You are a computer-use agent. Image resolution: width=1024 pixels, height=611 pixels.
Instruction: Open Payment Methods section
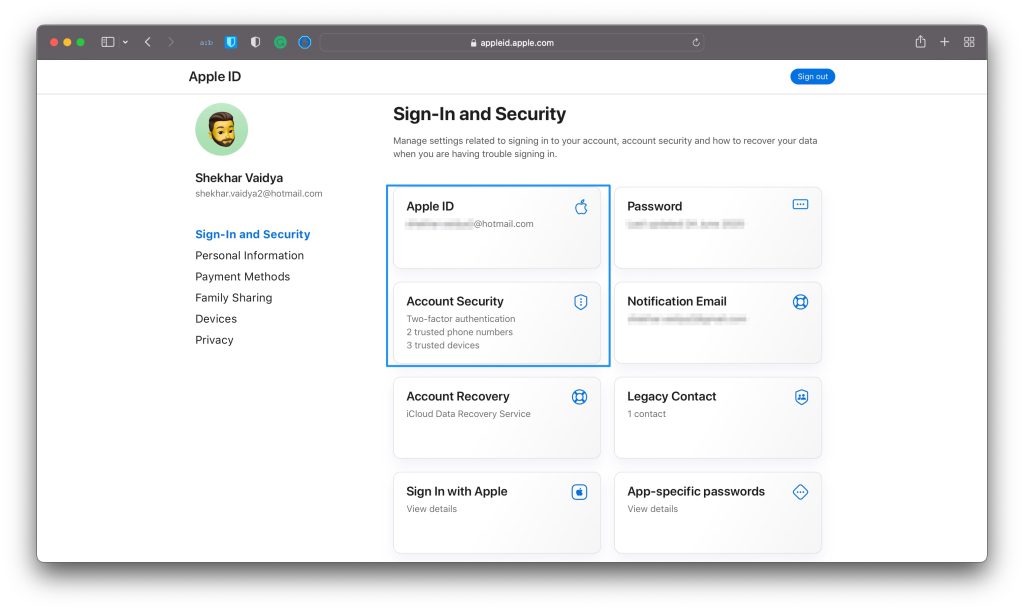click(x=242, y=277)
